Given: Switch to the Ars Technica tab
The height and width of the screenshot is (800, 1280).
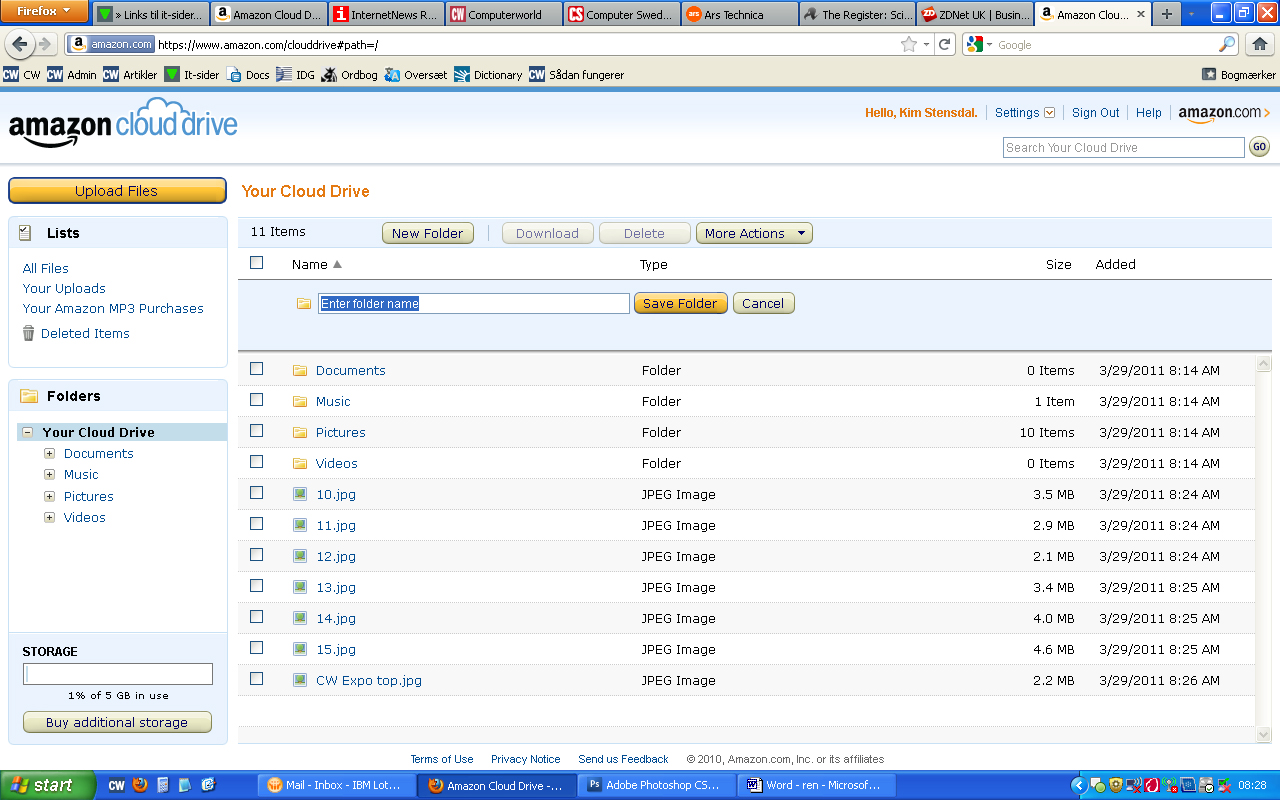Looking at the screenshot, I should (x=739, y=14).
